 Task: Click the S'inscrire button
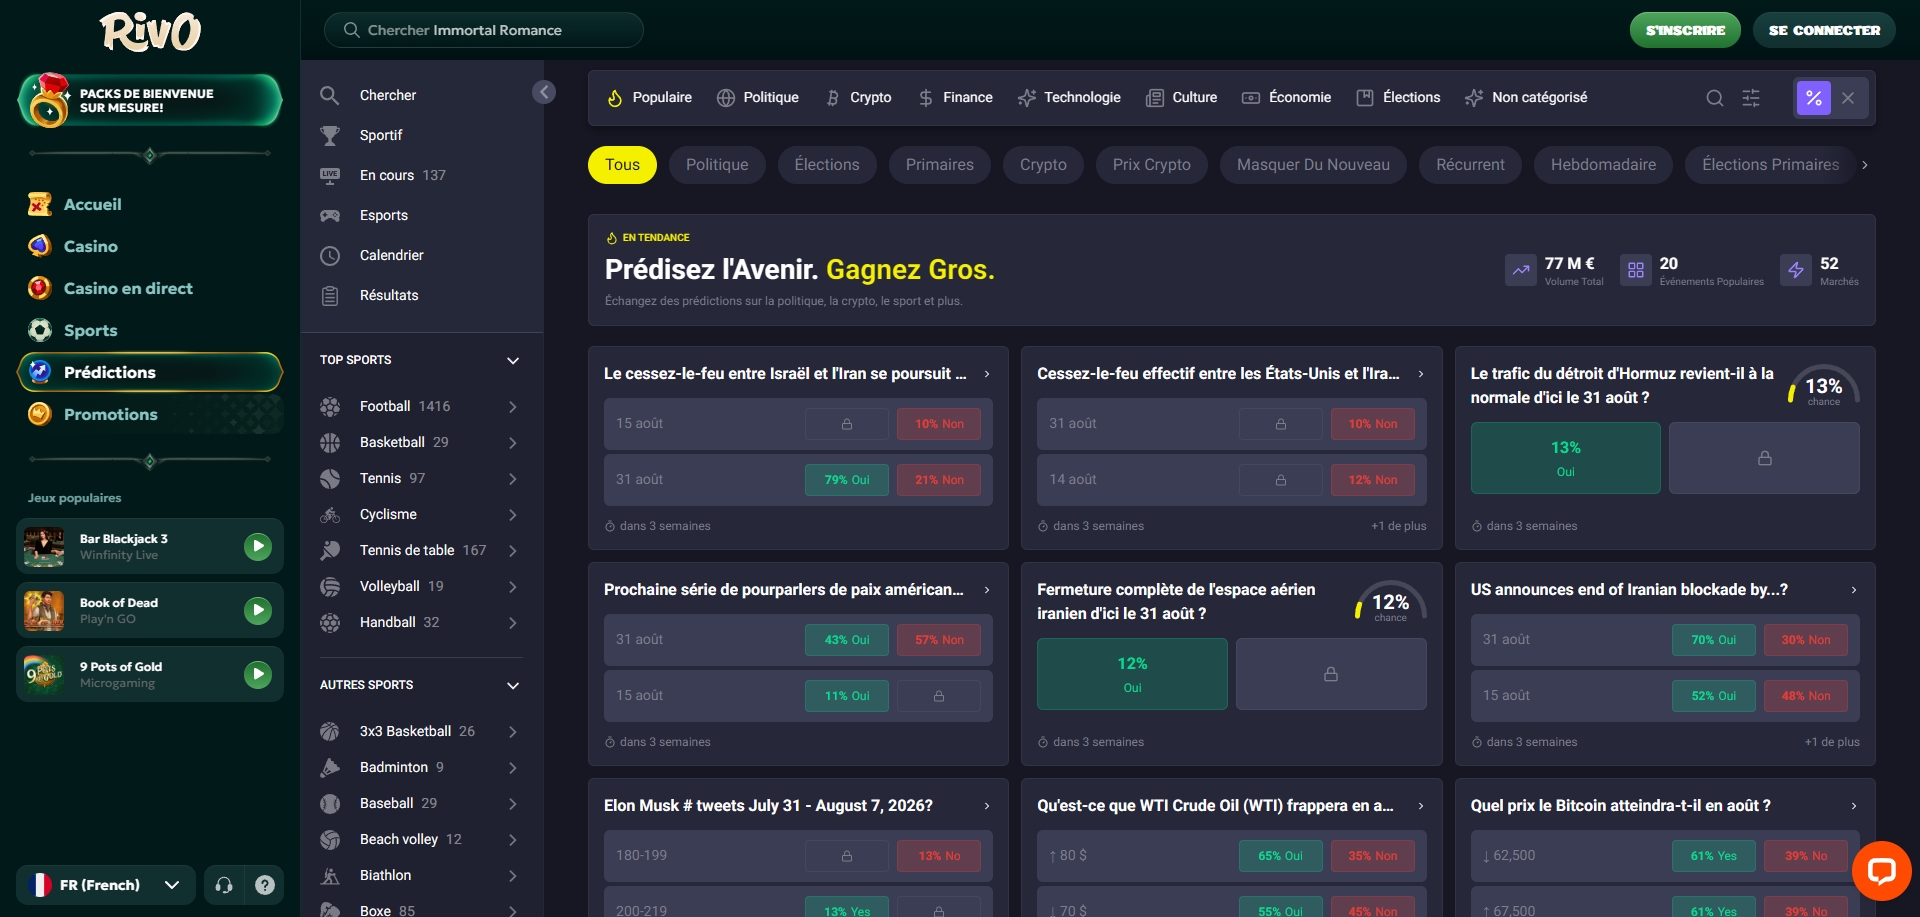(1685, 30)
